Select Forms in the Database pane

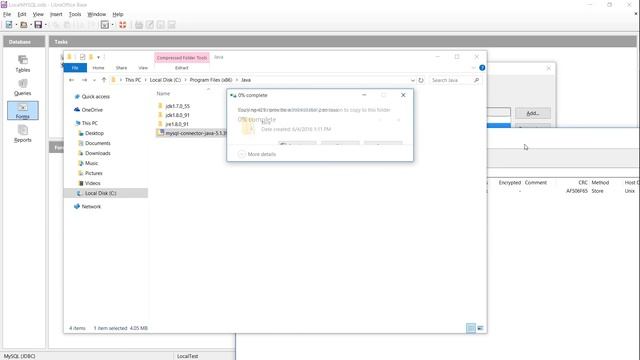pos(23,111)
